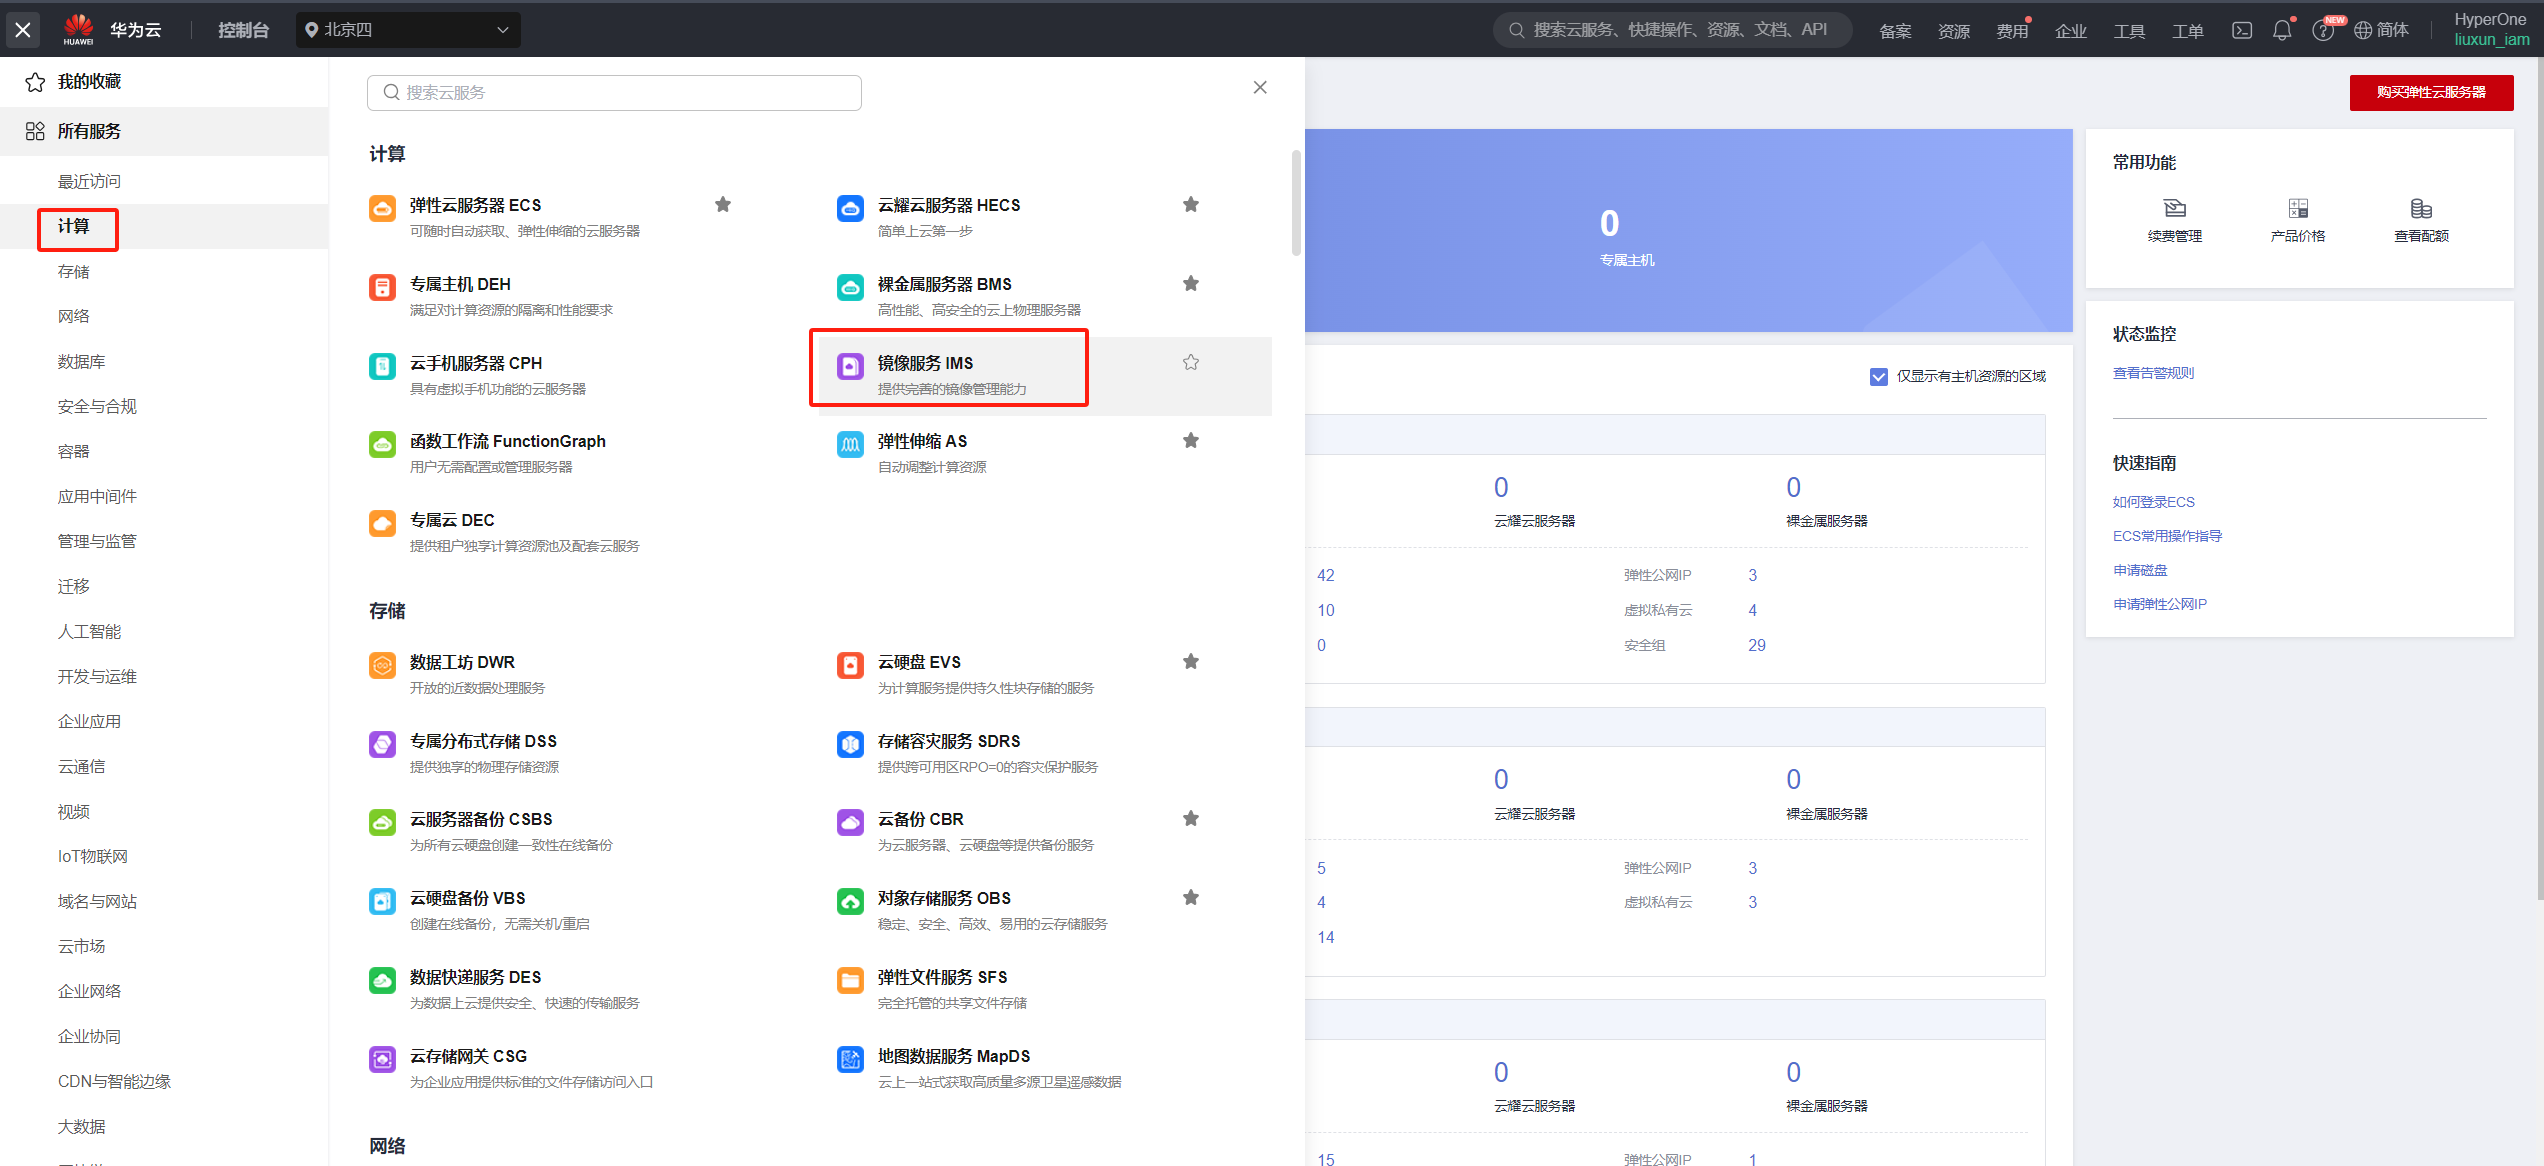Open the CloudShell terminal icon
Screen dimensions: 2544x1166
point(2242,30)
